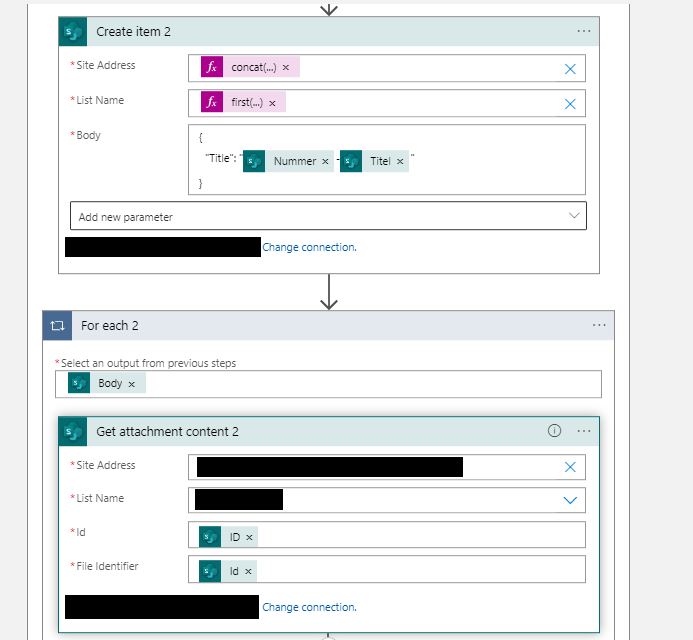
Task: Click the File Identifier input field
Action: click(x=387, y=569)
